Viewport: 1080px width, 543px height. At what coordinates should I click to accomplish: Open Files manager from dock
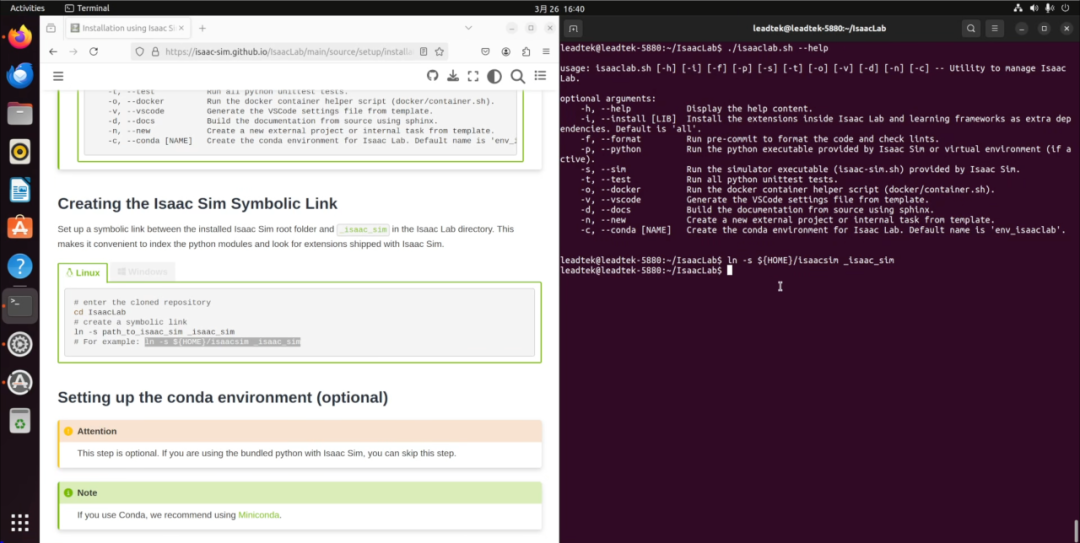click(x=20, y=113)
